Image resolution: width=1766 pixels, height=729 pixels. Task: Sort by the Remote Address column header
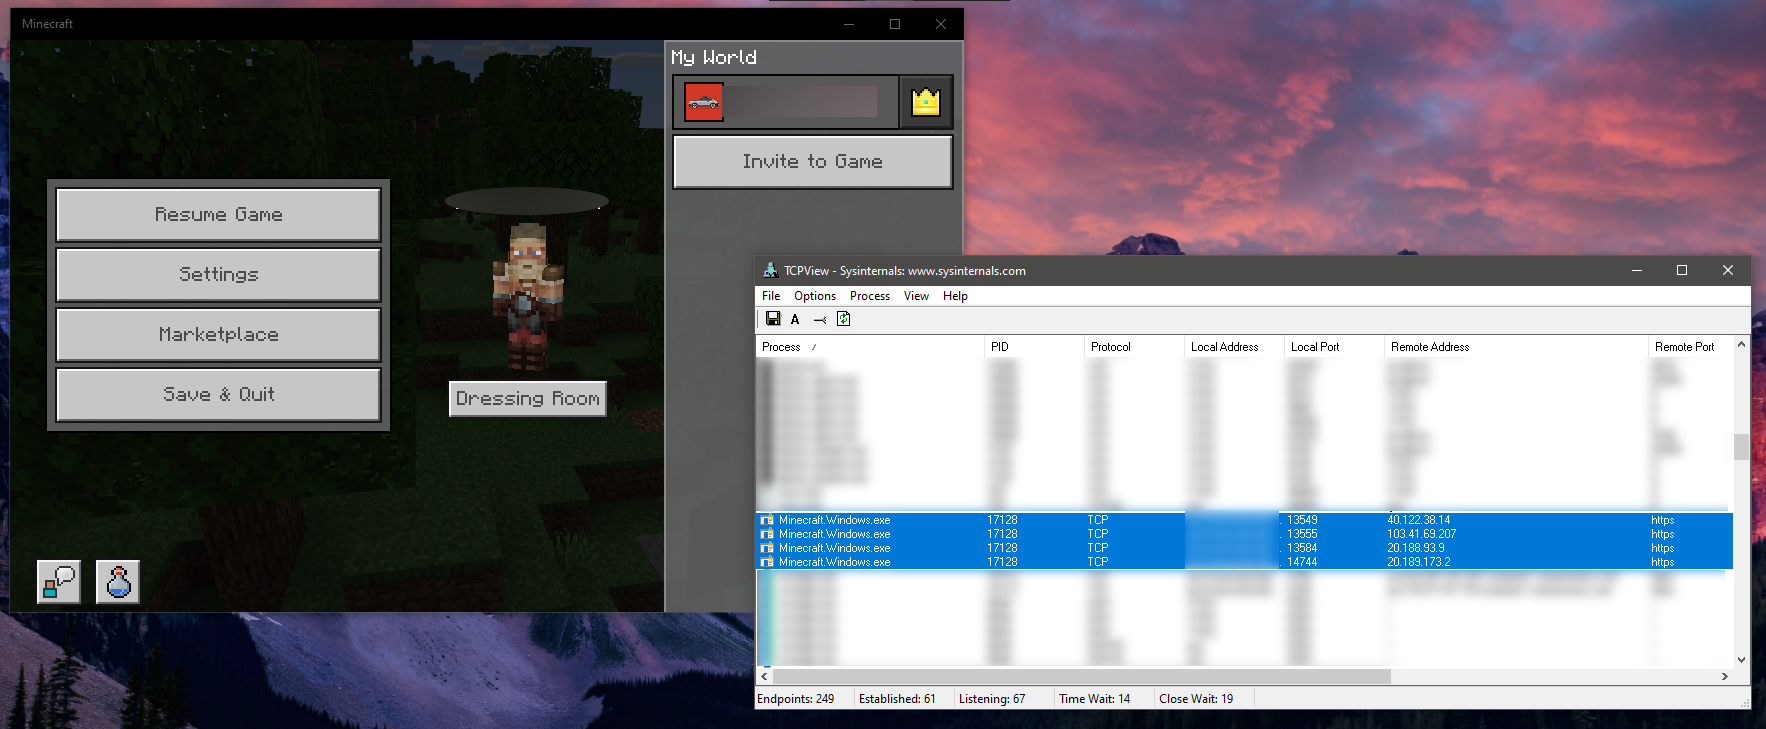coord(1516,347)
